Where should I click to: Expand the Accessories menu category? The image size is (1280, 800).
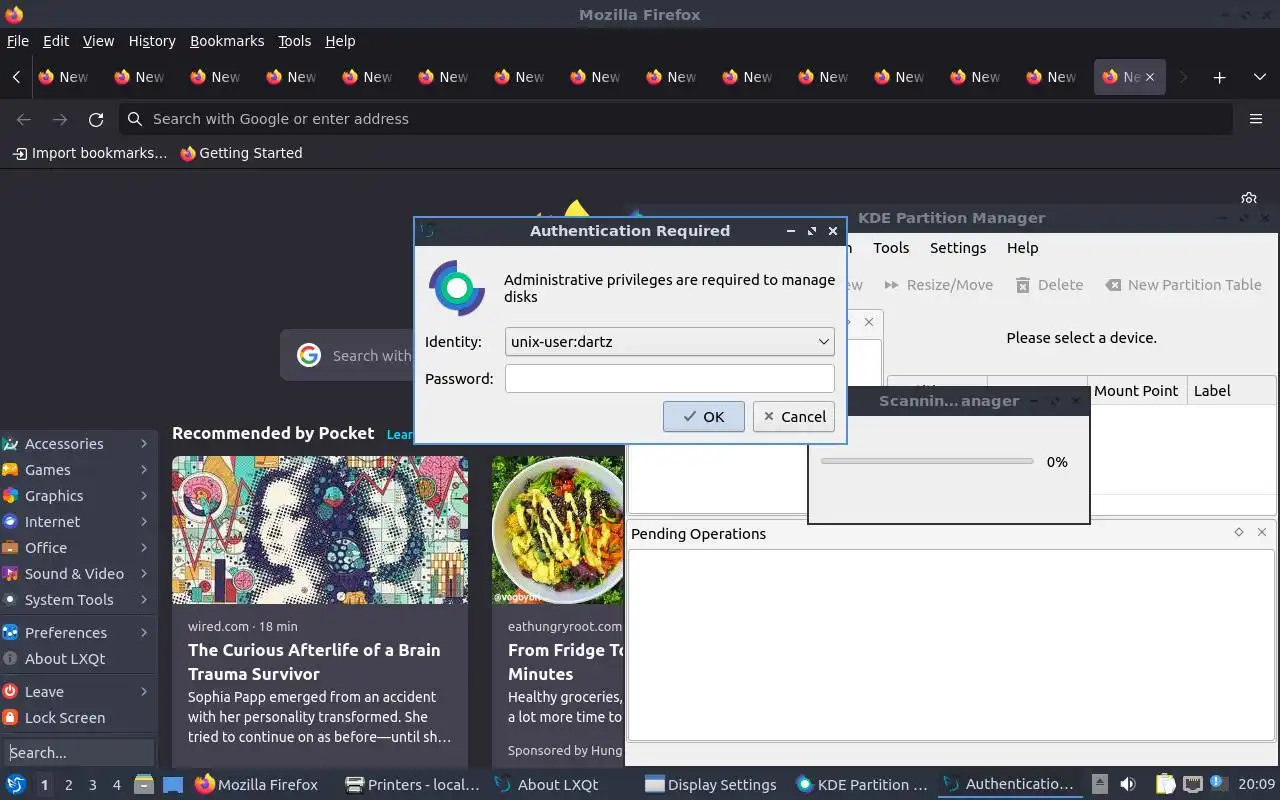[x=77, y=443]
